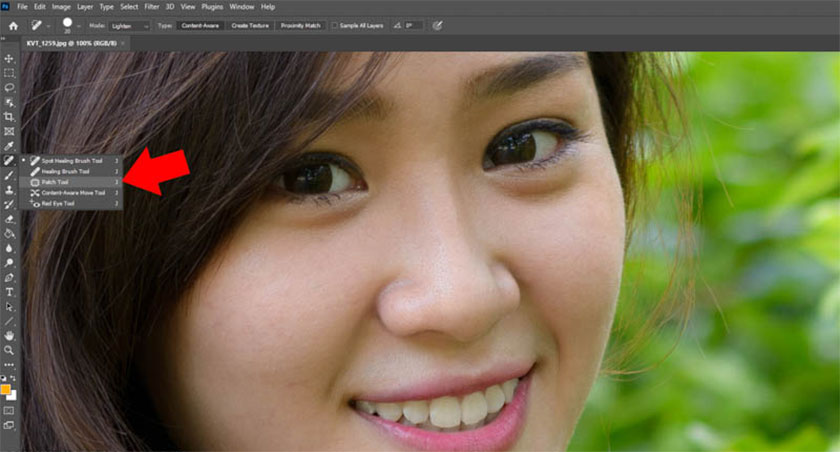The height and width of the screenshot is (452, 840).
Task: Choose Patch Tool in flyout
Action: point(71,182)
